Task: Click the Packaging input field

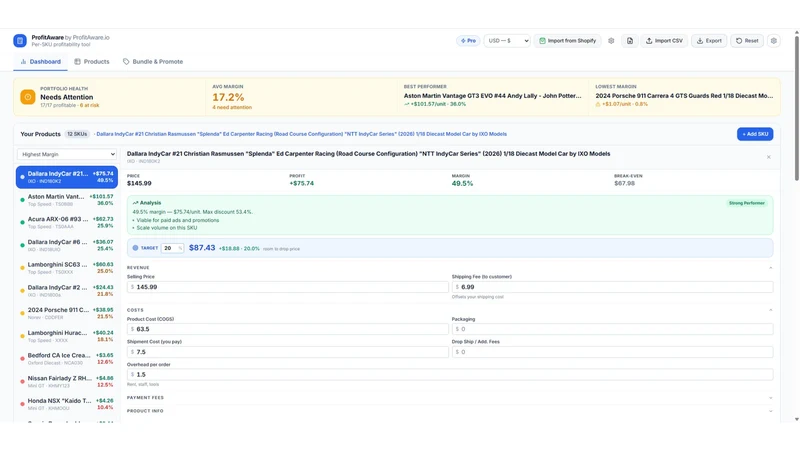Action: coord(612,329)
